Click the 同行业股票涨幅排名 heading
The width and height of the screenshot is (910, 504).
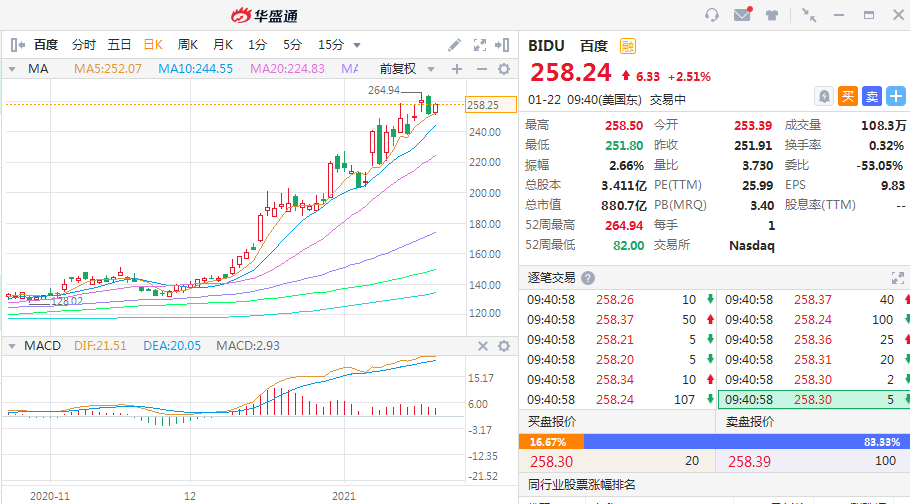pyautogui.click(x=582, y=485)
